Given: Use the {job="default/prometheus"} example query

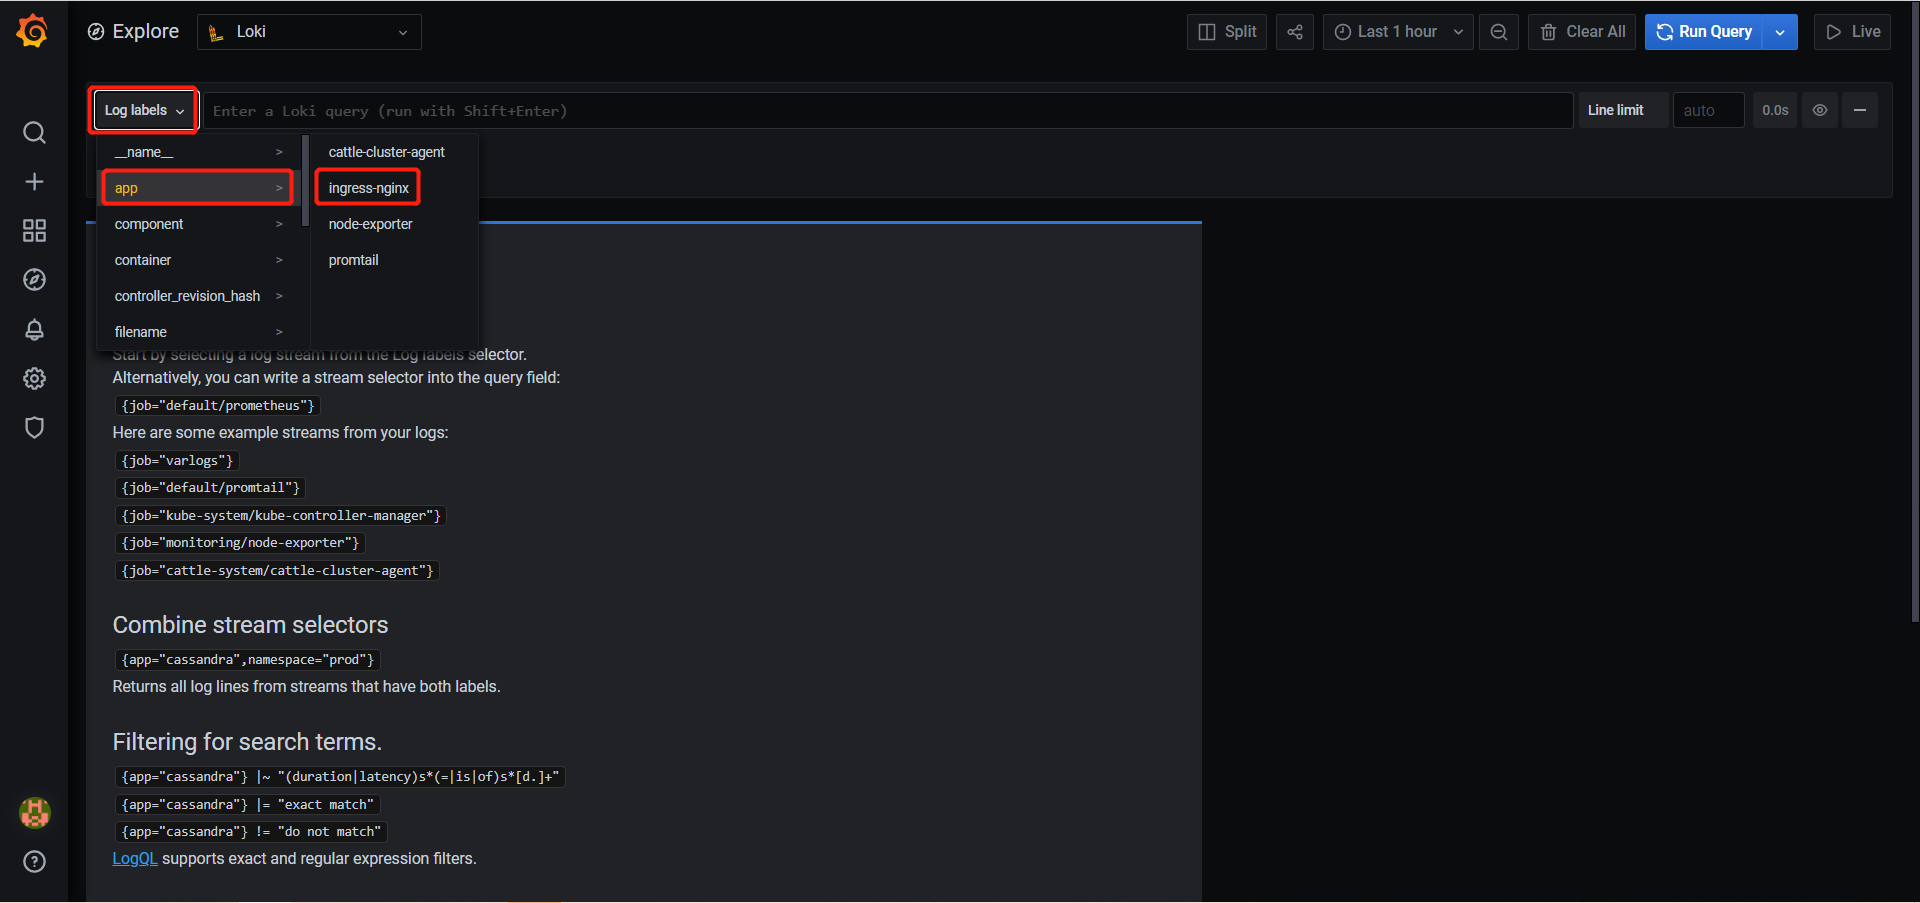Looking at the screenshot, I should click(x=218, y=406).
